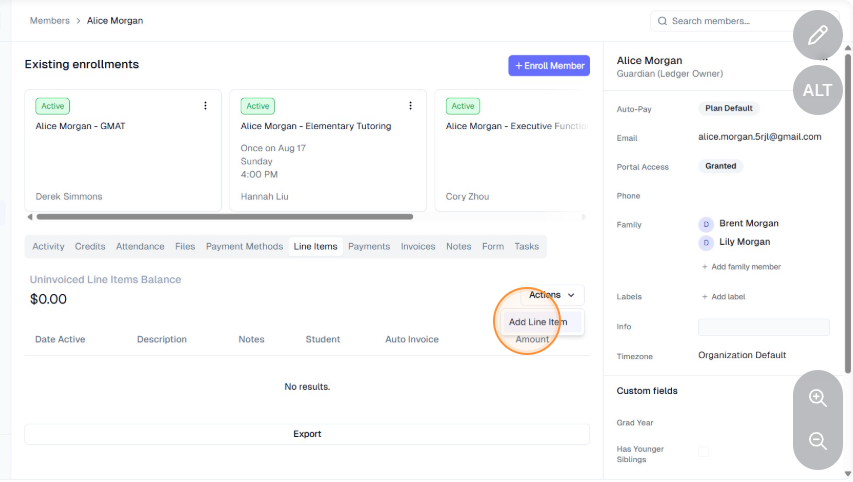This screenshot has width=853, height=482.
Task: Click the alice.morgan.5rjl@gmail.com email
Action: pyautogui.click(x=759, y=137)
